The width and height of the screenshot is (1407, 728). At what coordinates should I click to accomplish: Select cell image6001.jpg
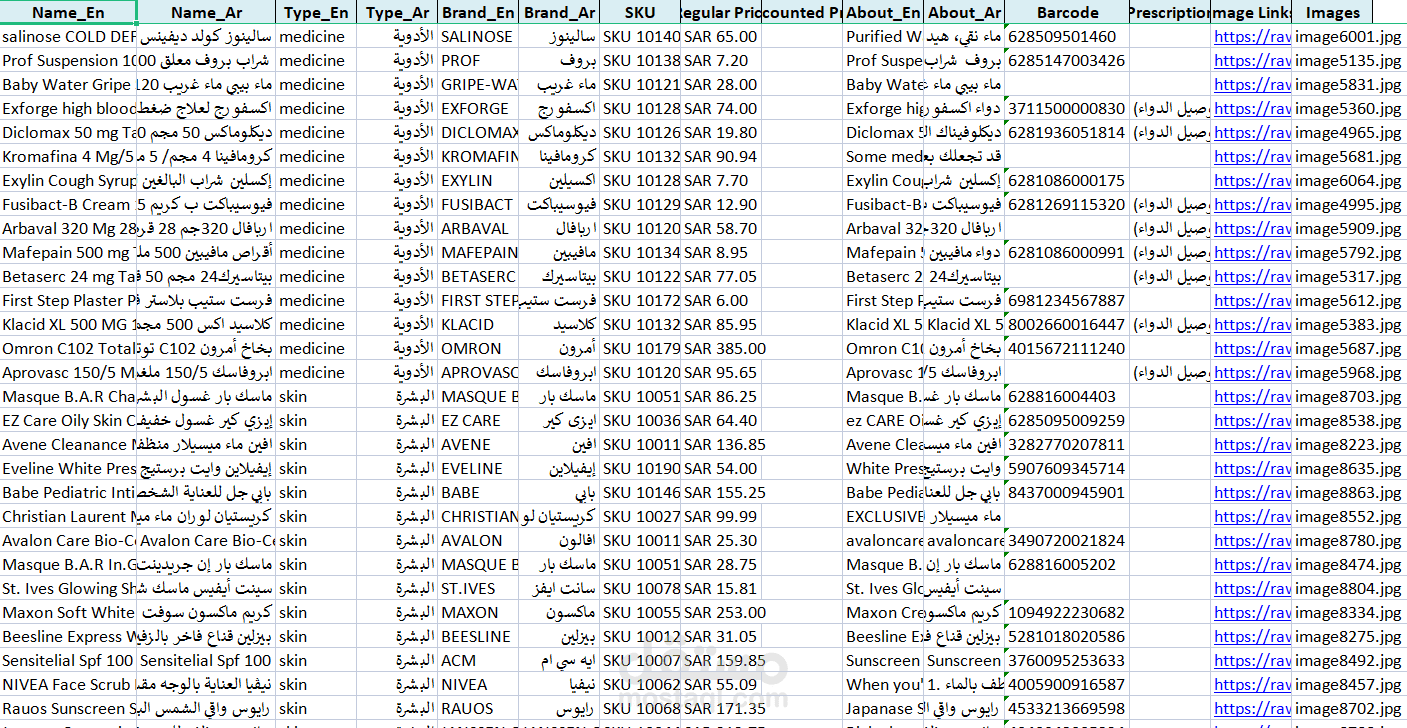1349,37
